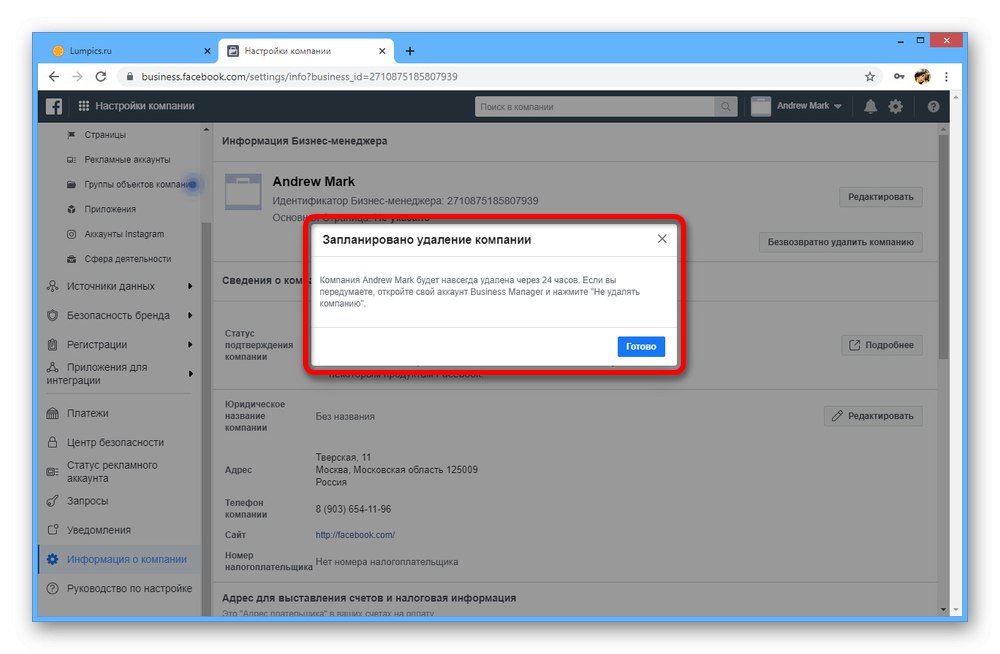Viewport: 1000px width, 654px height.
Task: Open notifications bell icon
Action: [871, 107]
